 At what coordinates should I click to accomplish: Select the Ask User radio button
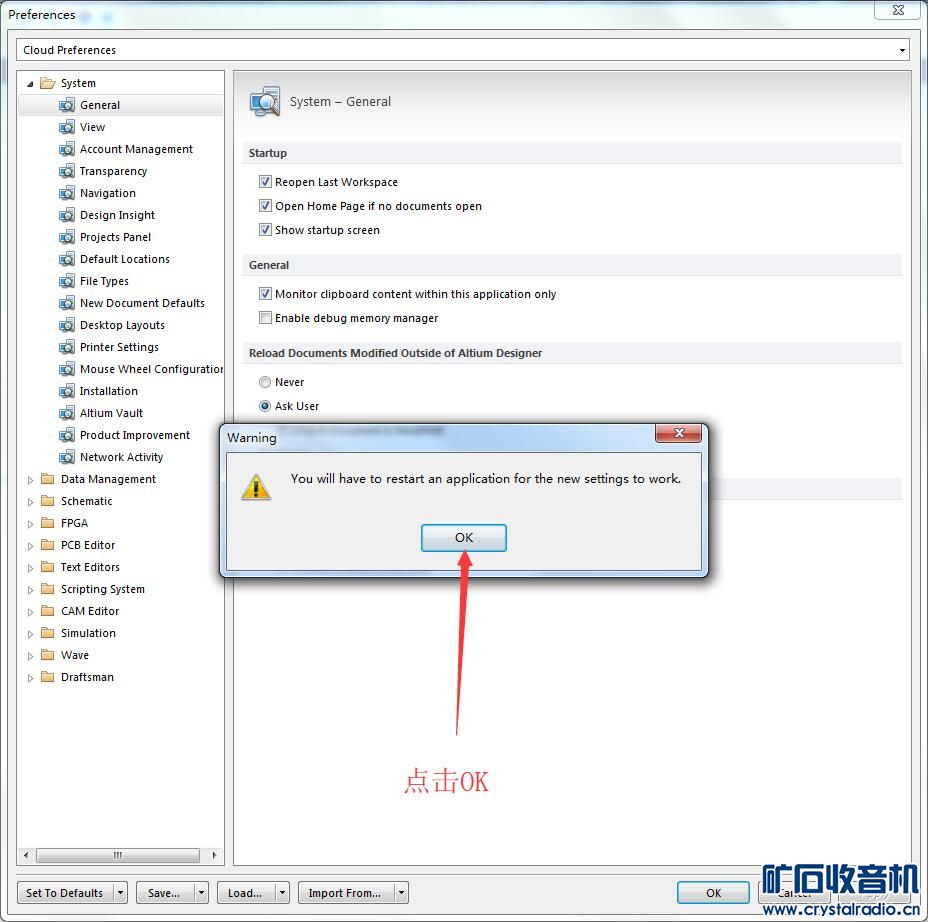(x=265, y=406)
